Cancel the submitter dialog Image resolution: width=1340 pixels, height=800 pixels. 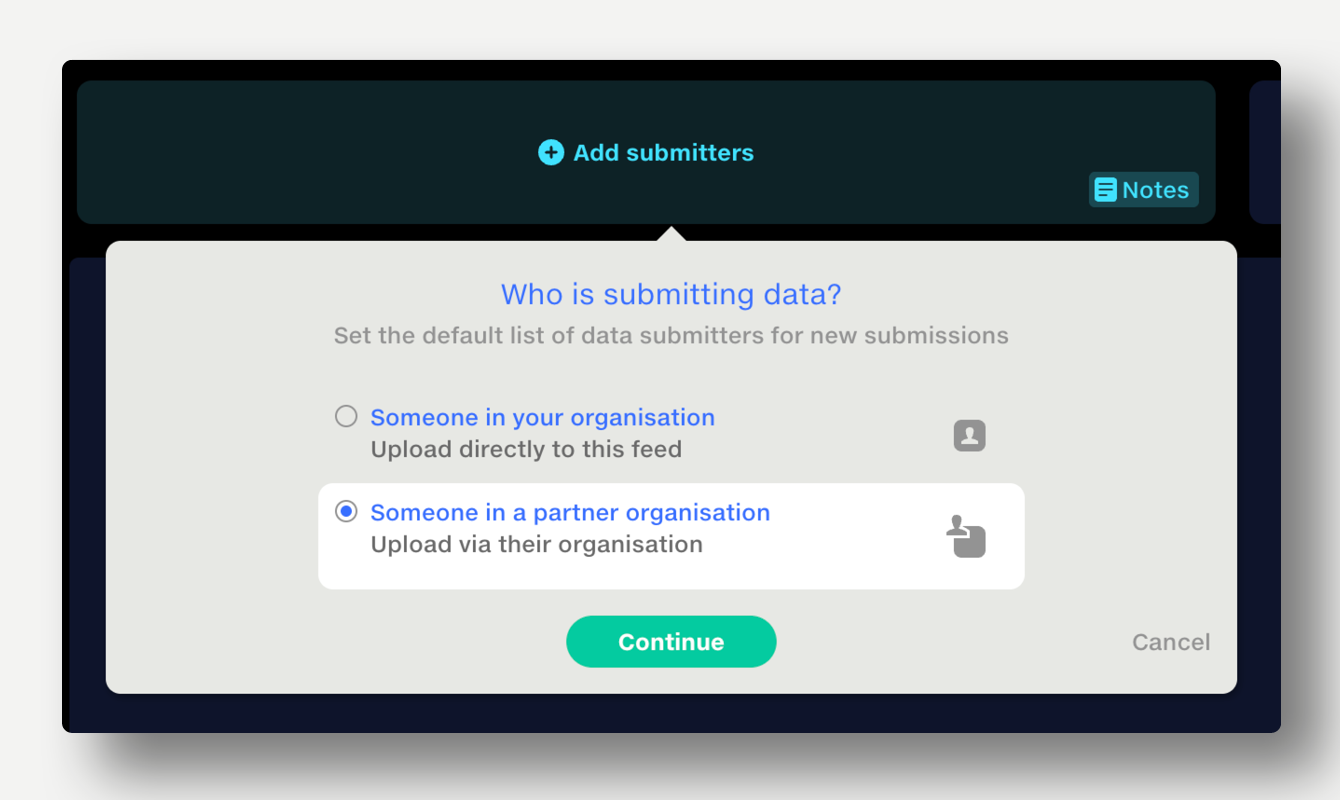[1170, 642]
